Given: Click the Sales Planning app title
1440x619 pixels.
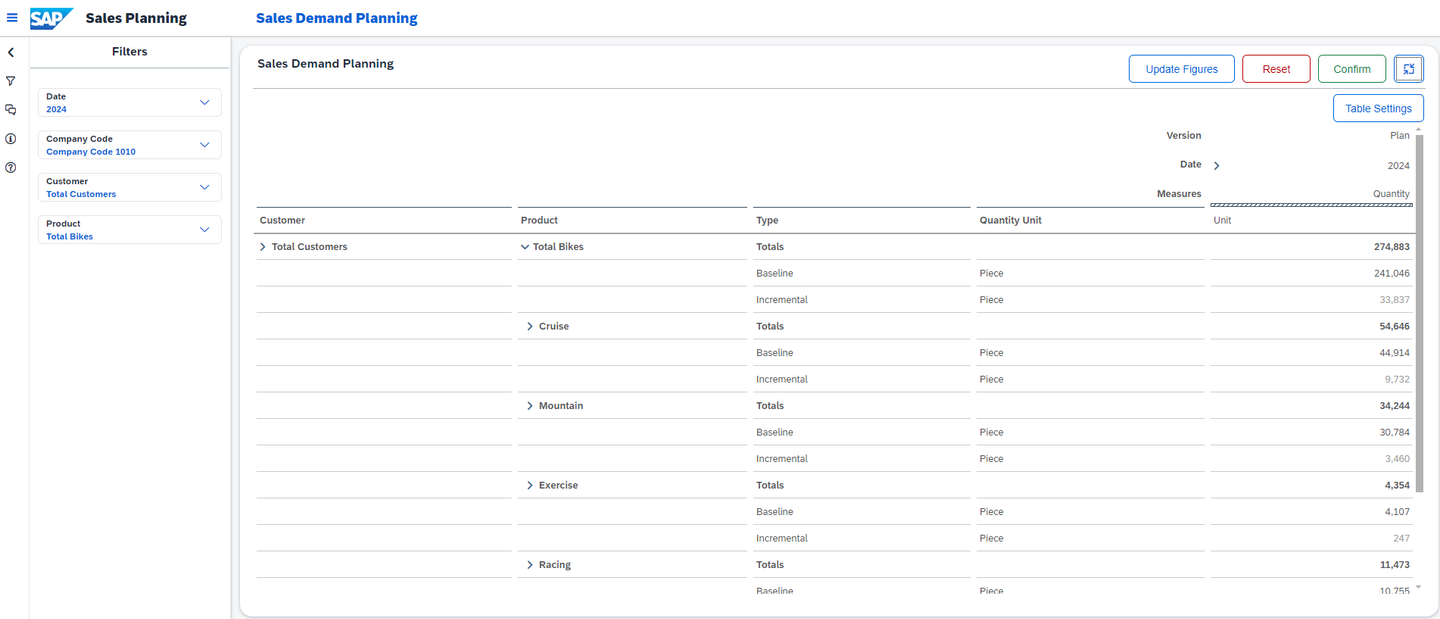Looking at the screenshot, I should point(136,18).
